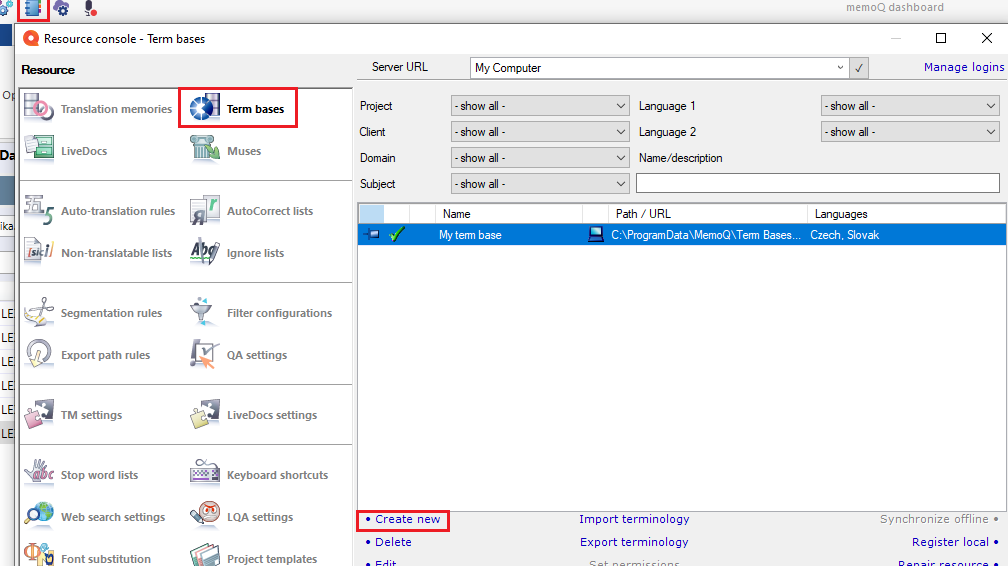Screen dimensions: 1008x566
Task: Open the LiveDocs resource icon
Action: pyautogui.click(x=39, y=150)
